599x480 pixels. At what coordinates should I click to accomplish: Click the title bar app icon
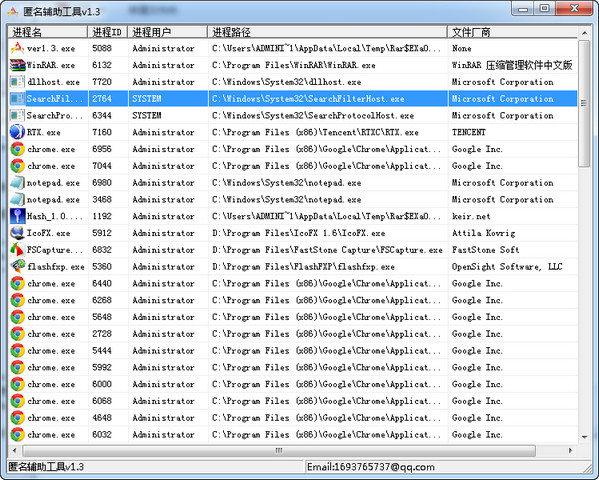13,11
